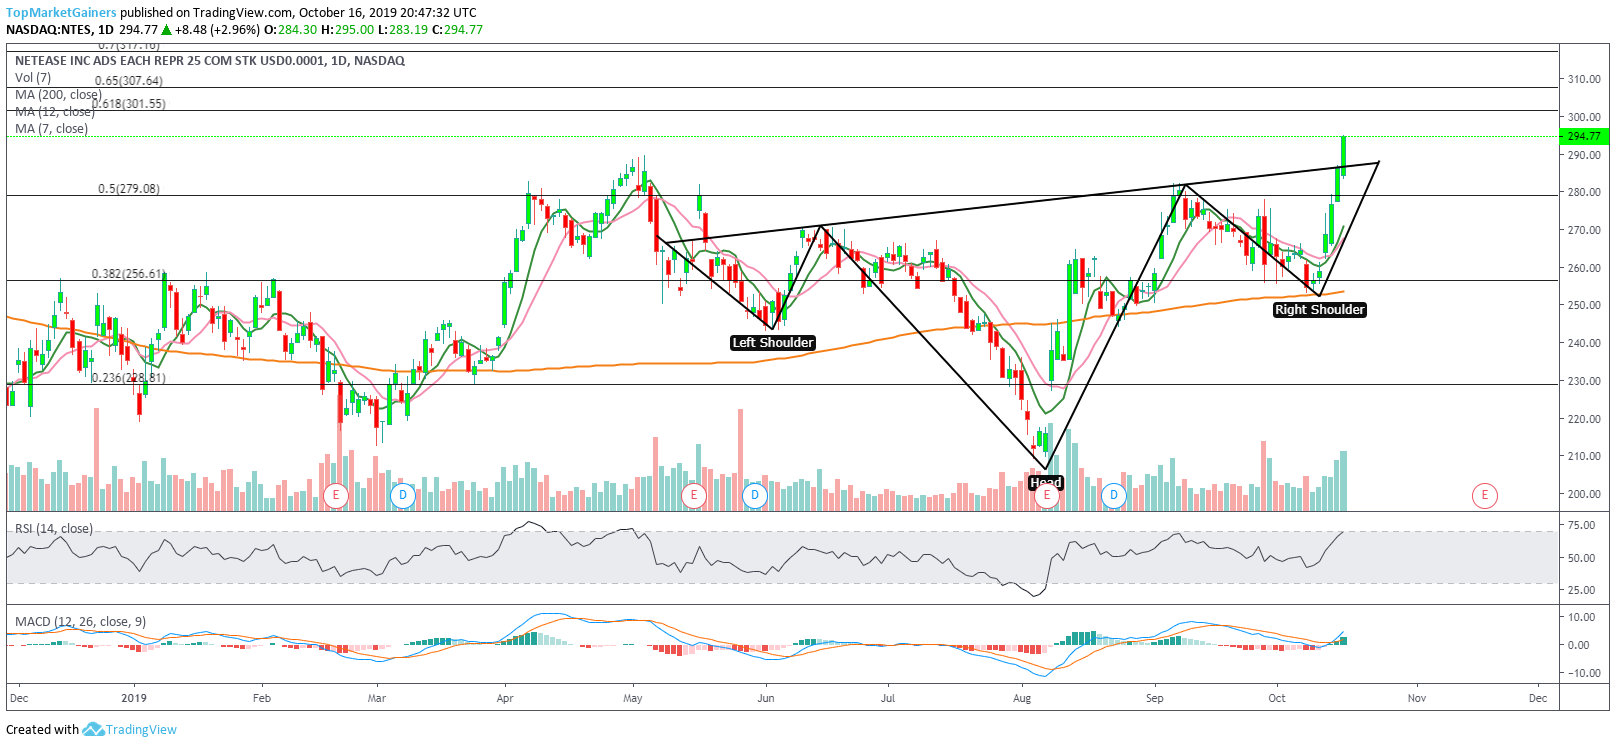The image size is (1616, 747).
Task: Click the dividend D marker near September
Action: pos(1113,495)
